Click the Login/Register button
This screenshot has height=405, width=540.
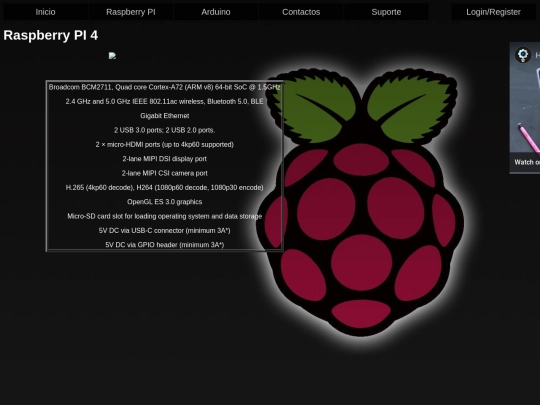[493, 12]
